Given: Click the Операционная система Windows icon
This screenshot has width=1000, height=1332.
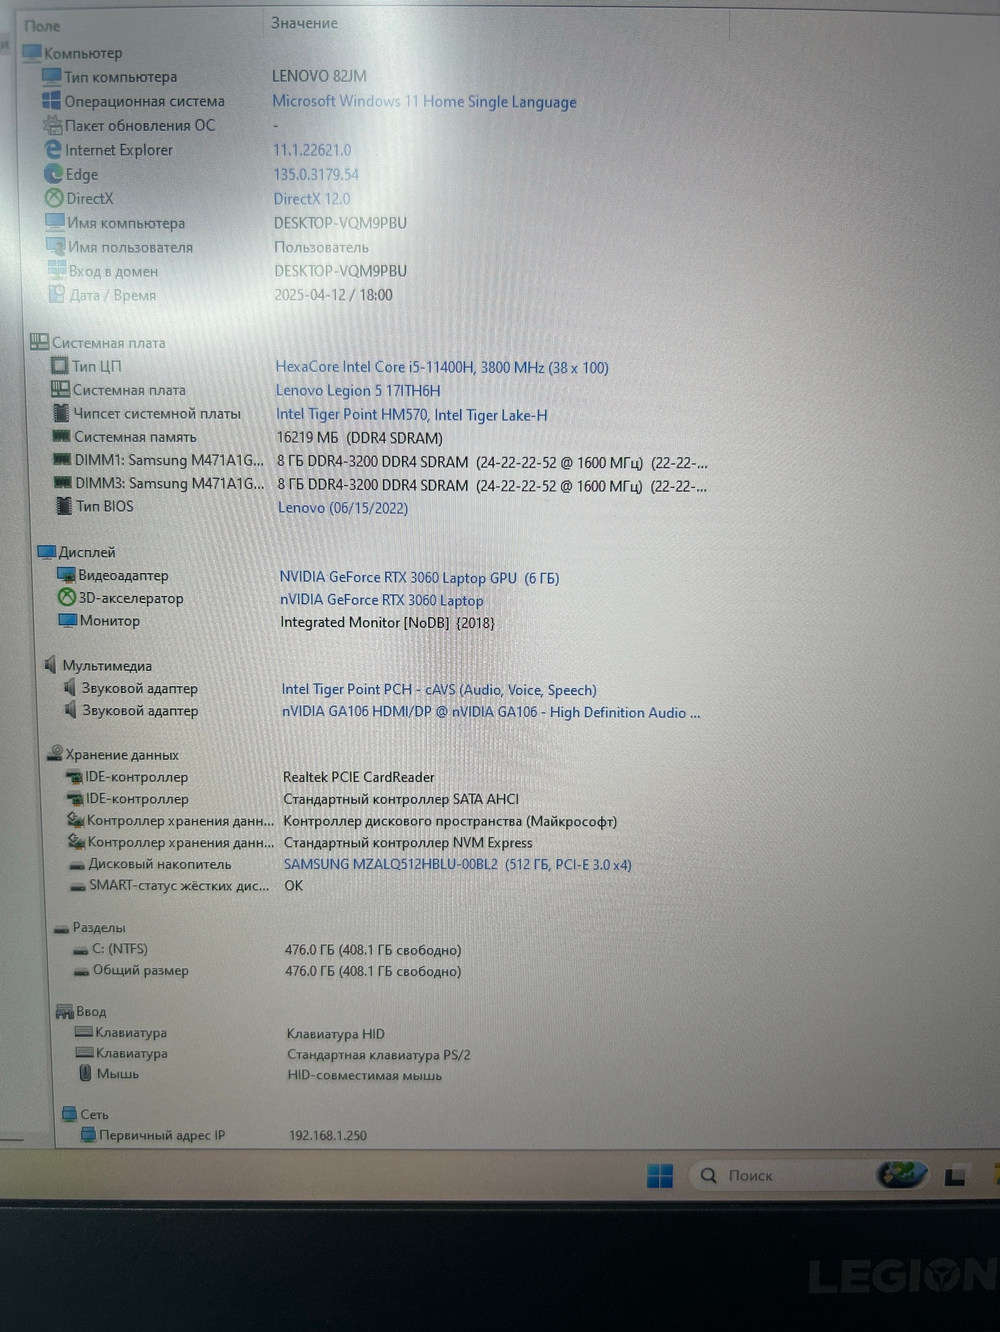Looking at the screenshot, I should 52,100.
